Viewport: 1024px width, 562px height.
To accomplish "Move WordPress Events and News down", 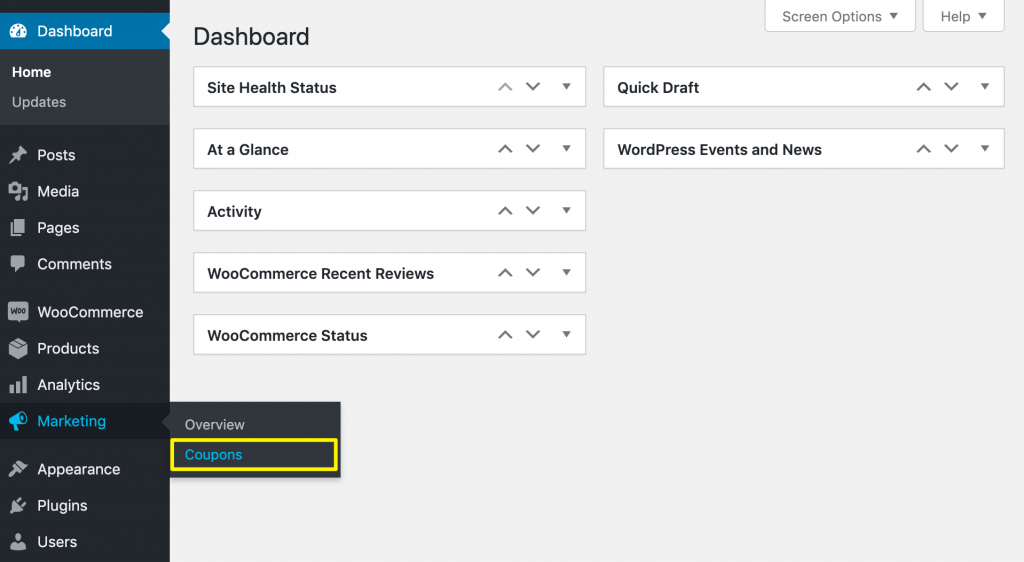I will pos(952,149).
